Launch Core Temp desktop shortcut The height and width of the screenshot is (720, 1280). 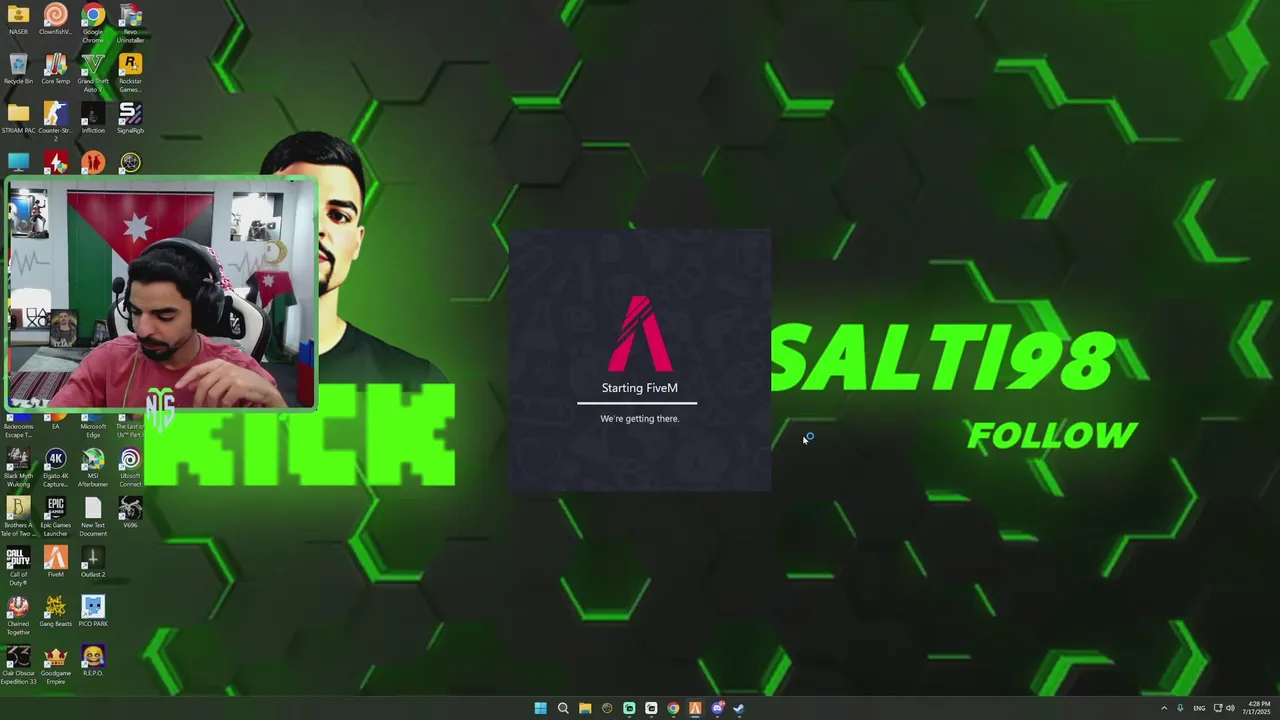[55, 70]
